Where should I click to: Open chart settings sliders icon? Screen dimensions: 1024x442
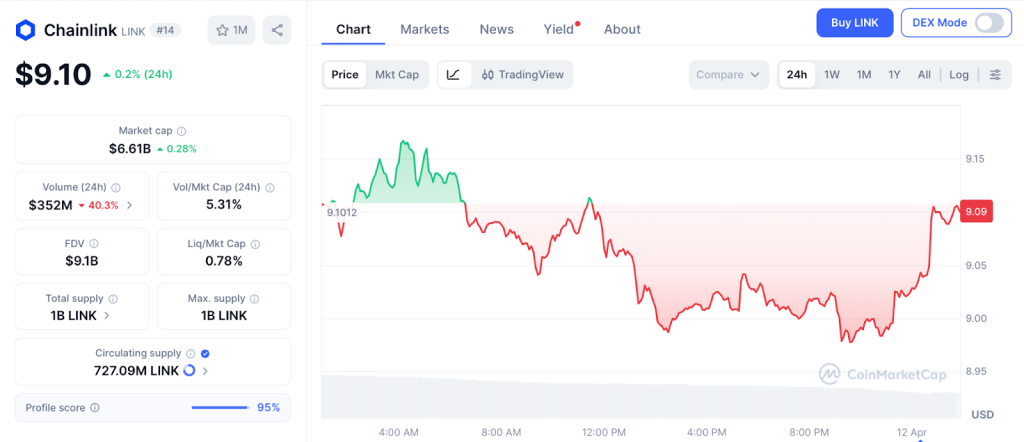(994, 75)
